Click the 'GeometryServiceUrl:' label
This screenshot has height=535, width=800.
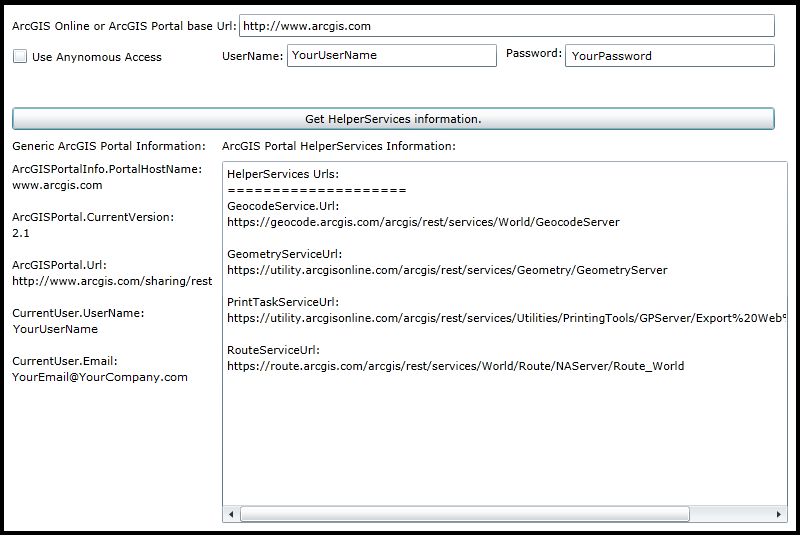pyautogui.click(x=285, y=253)
